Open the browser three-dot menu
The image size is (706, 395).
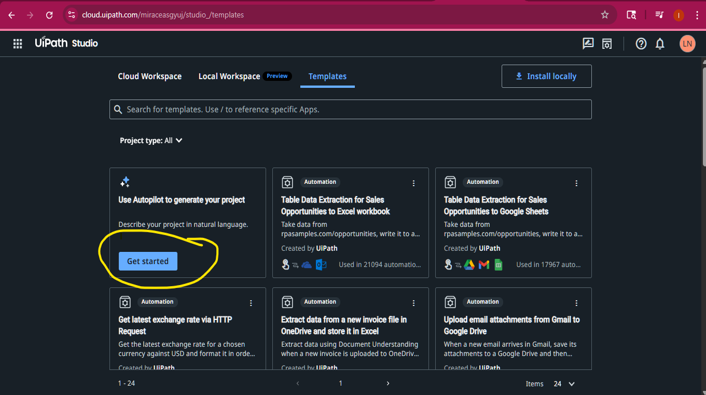point(697,15)
